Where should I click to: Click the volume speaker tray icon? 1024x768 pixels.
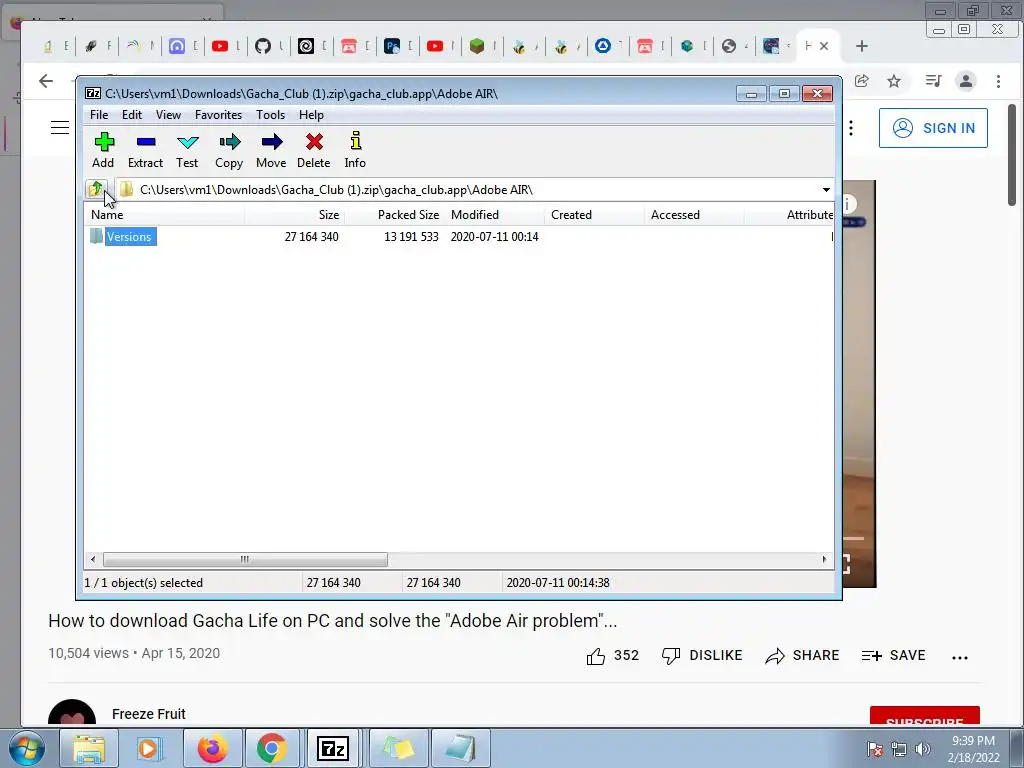click(923, 749)
